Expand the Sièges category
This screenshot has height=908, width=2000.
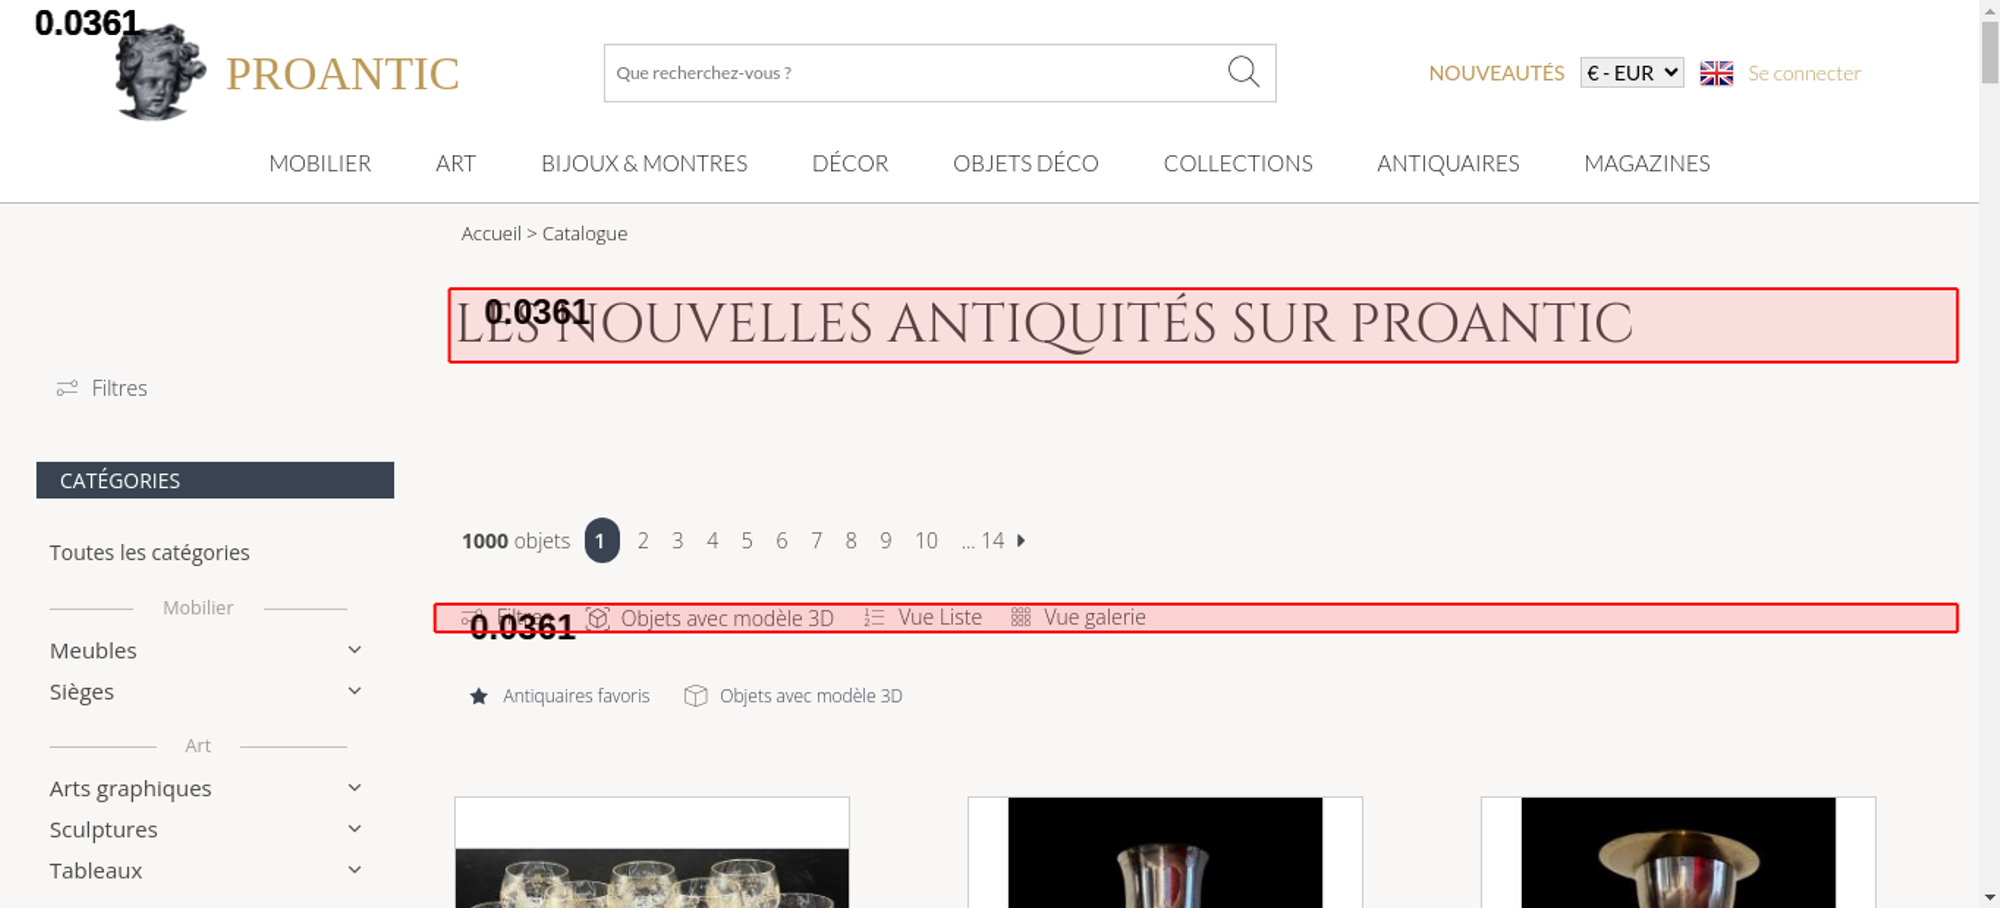point(354,691)
